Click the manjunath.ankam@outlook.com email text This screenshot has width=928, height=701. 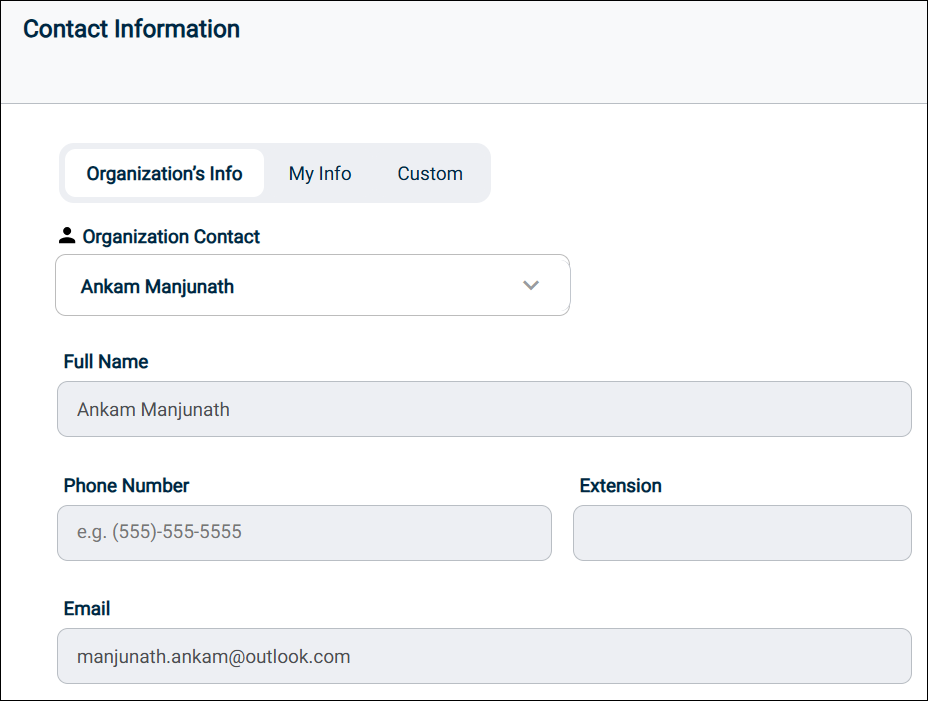point(213,657)
